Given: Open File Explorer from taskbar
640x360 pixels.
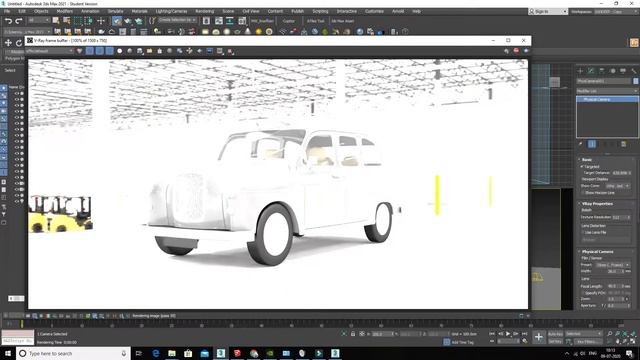Looking at the screenshot, I should (172, 353).
